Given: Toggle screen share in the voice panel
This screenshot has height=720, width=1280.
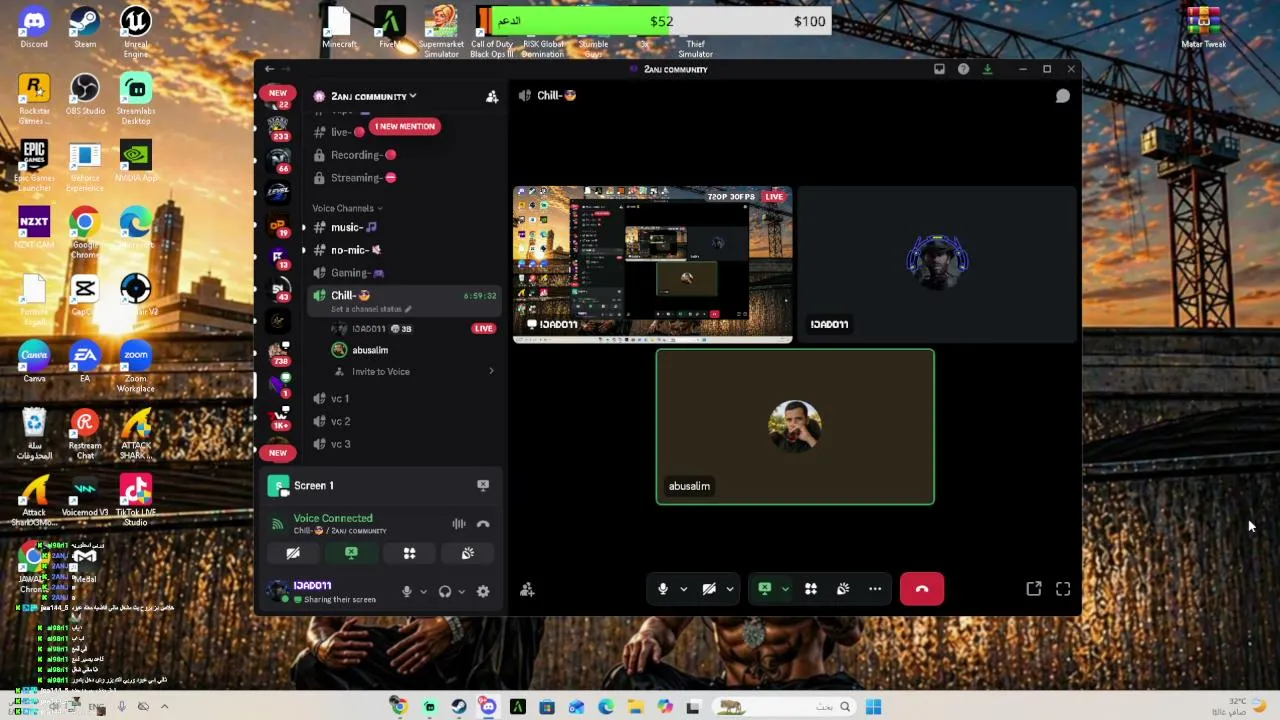Looking at the screenshot, I should (x=351, y=553).
